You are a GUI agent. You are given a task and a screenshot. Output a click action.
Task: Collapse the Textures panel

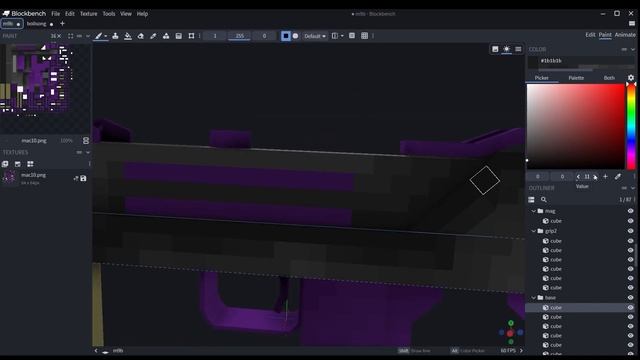88,152
